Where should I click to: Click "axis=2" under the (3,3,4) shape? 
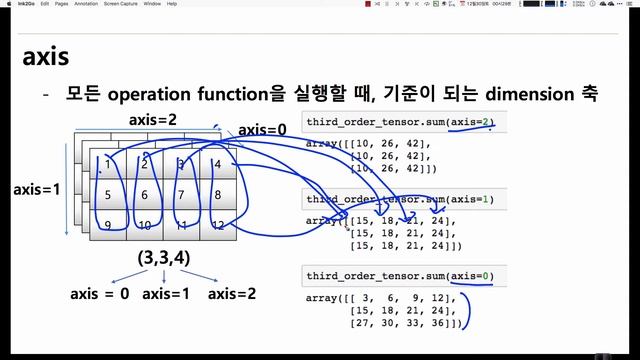click(x=232, y=293)
